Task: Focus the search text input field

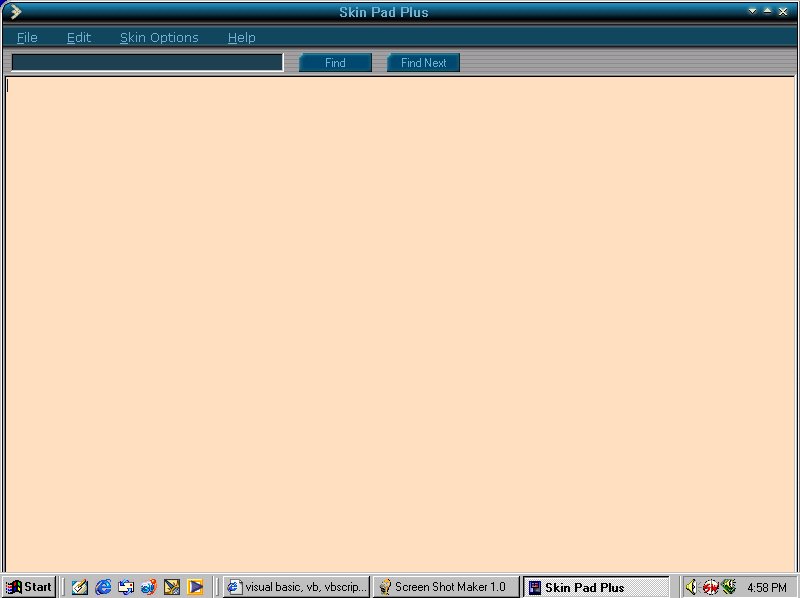Action: point(147,62)
